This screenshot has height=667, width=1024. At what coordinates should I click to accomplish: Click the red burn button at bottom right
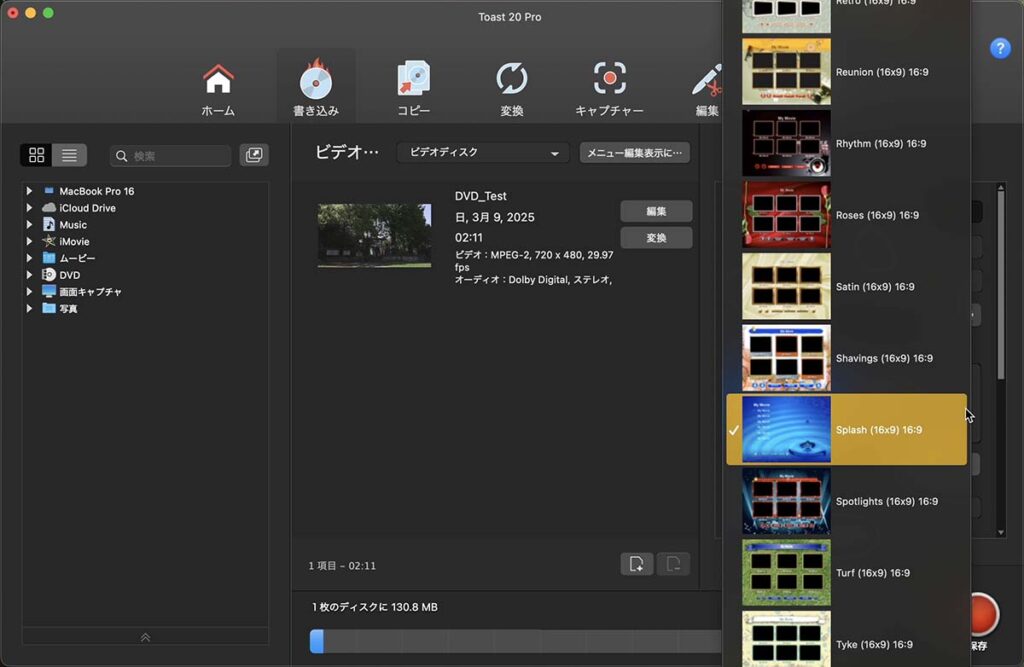point(984,614)
